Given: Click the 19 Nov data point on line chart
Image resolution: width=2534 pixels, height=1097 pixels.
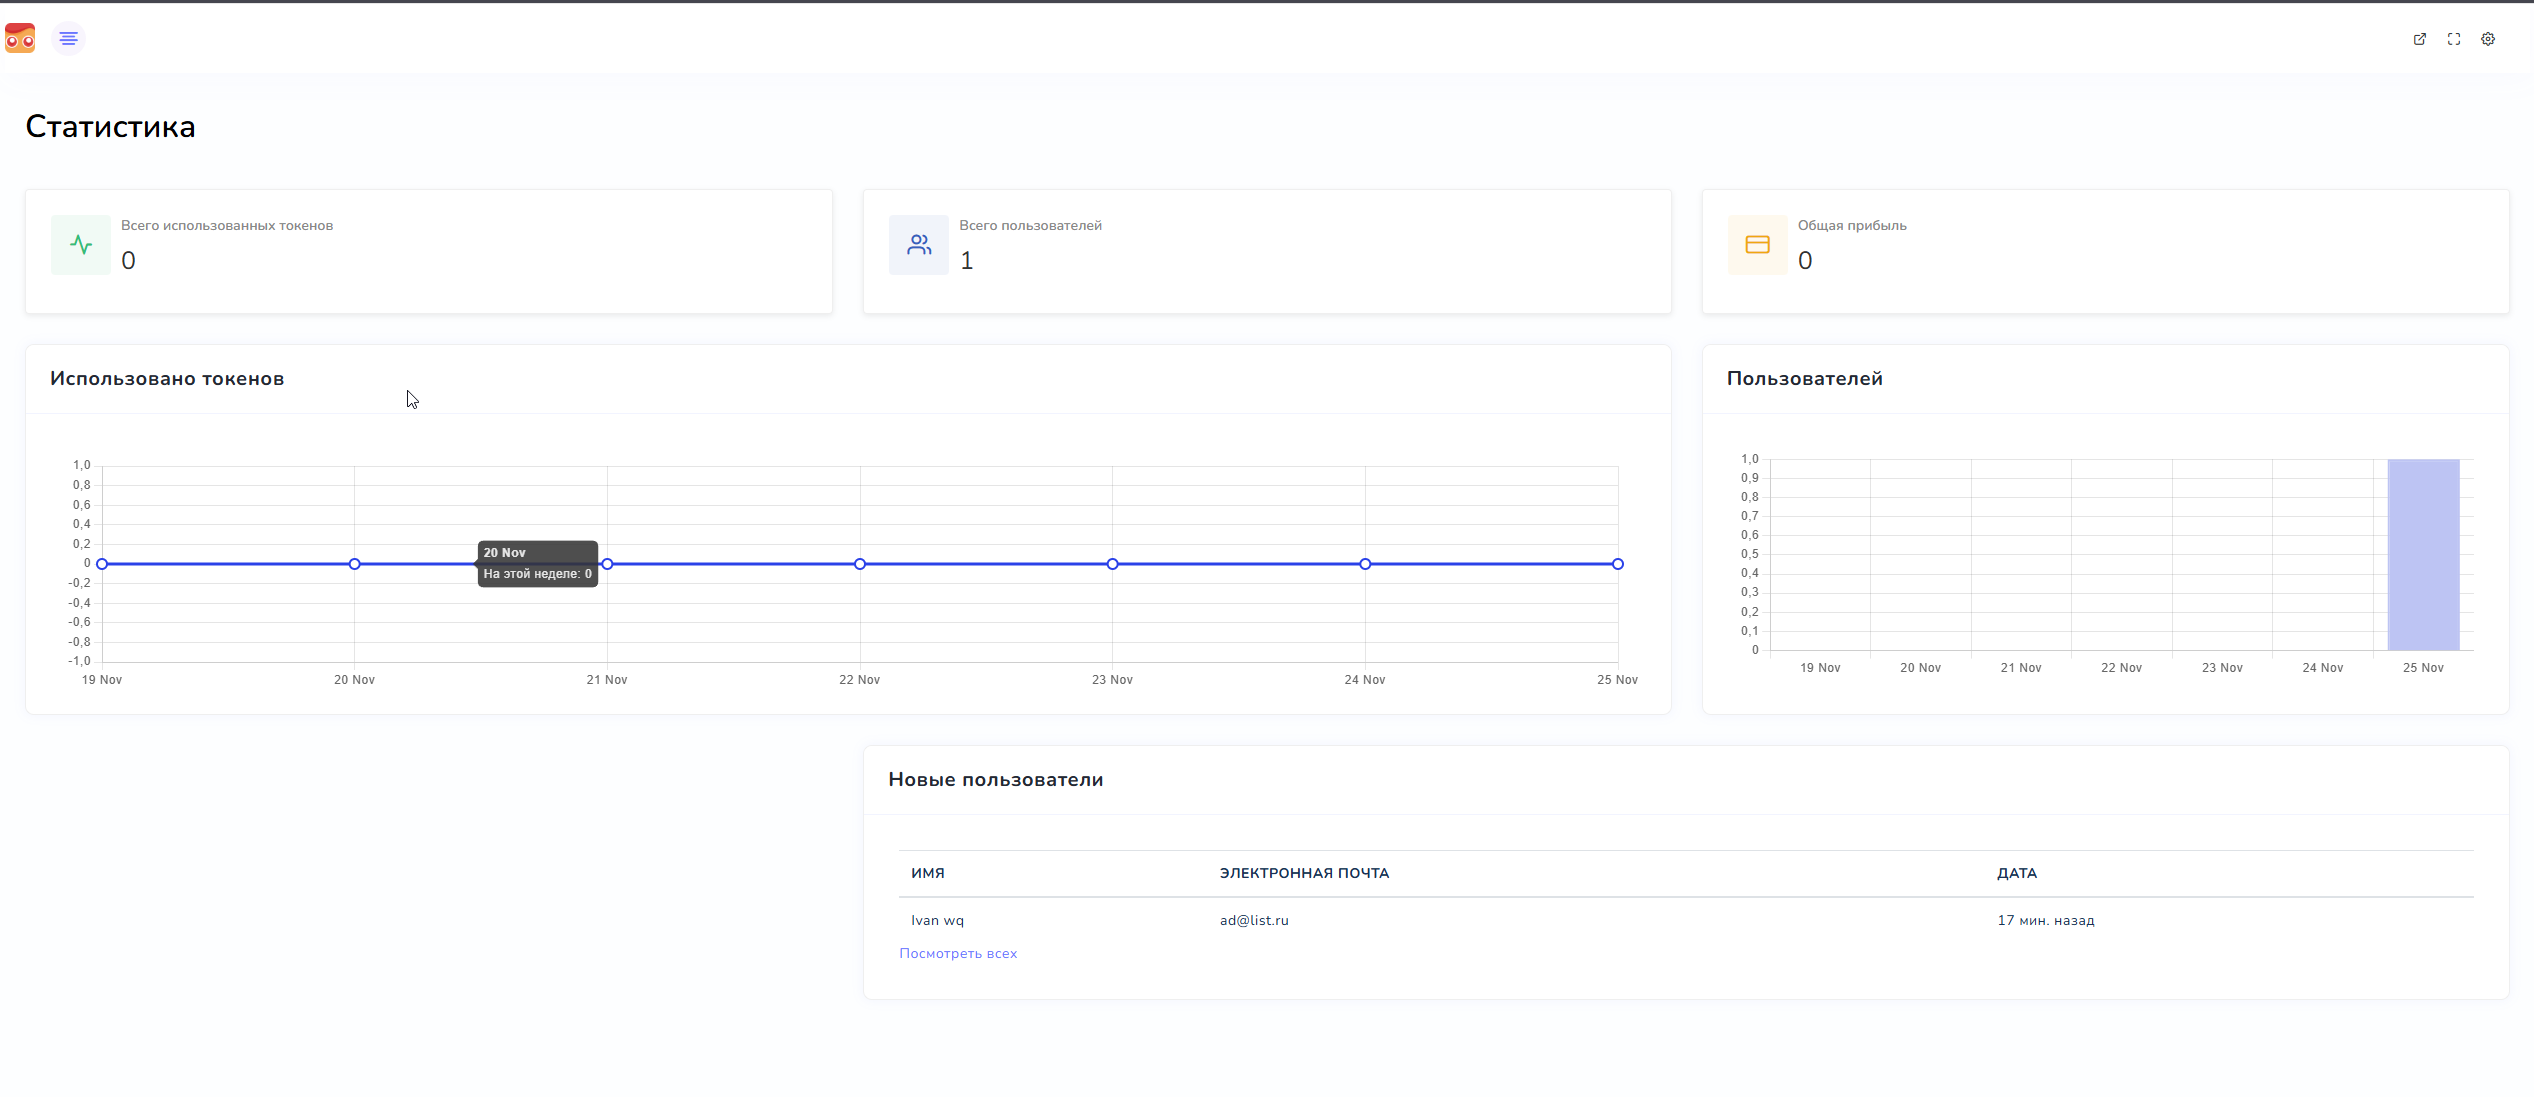Looking at the screenshot, I should click(102, 564).
